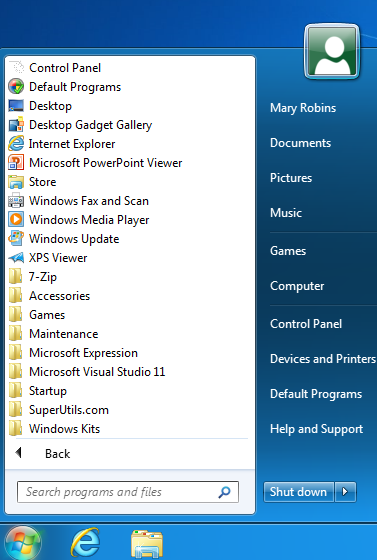Viewport: 377px width, 560px height.
Task: Click the text "Startup"
Action: point(47,391)
